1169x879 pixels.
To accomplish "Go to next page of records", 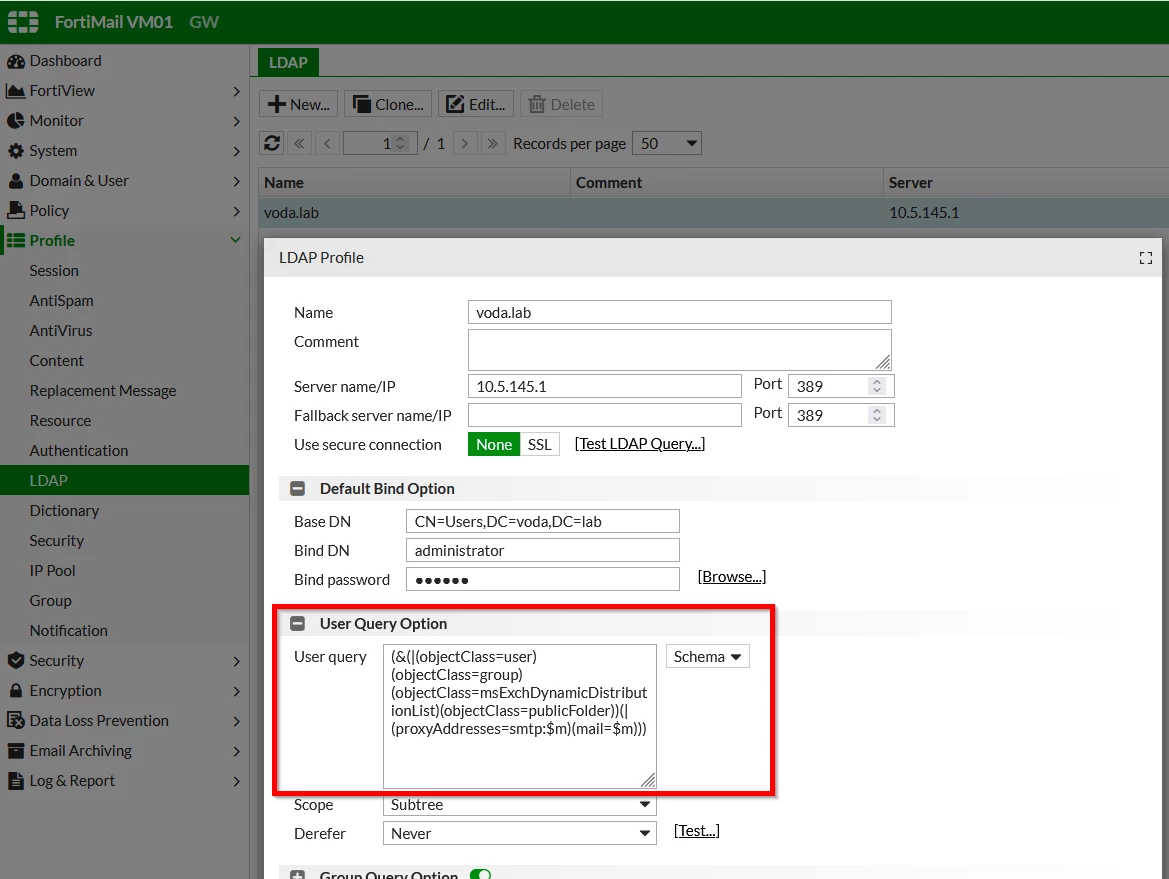I will [x=464, y=143].
